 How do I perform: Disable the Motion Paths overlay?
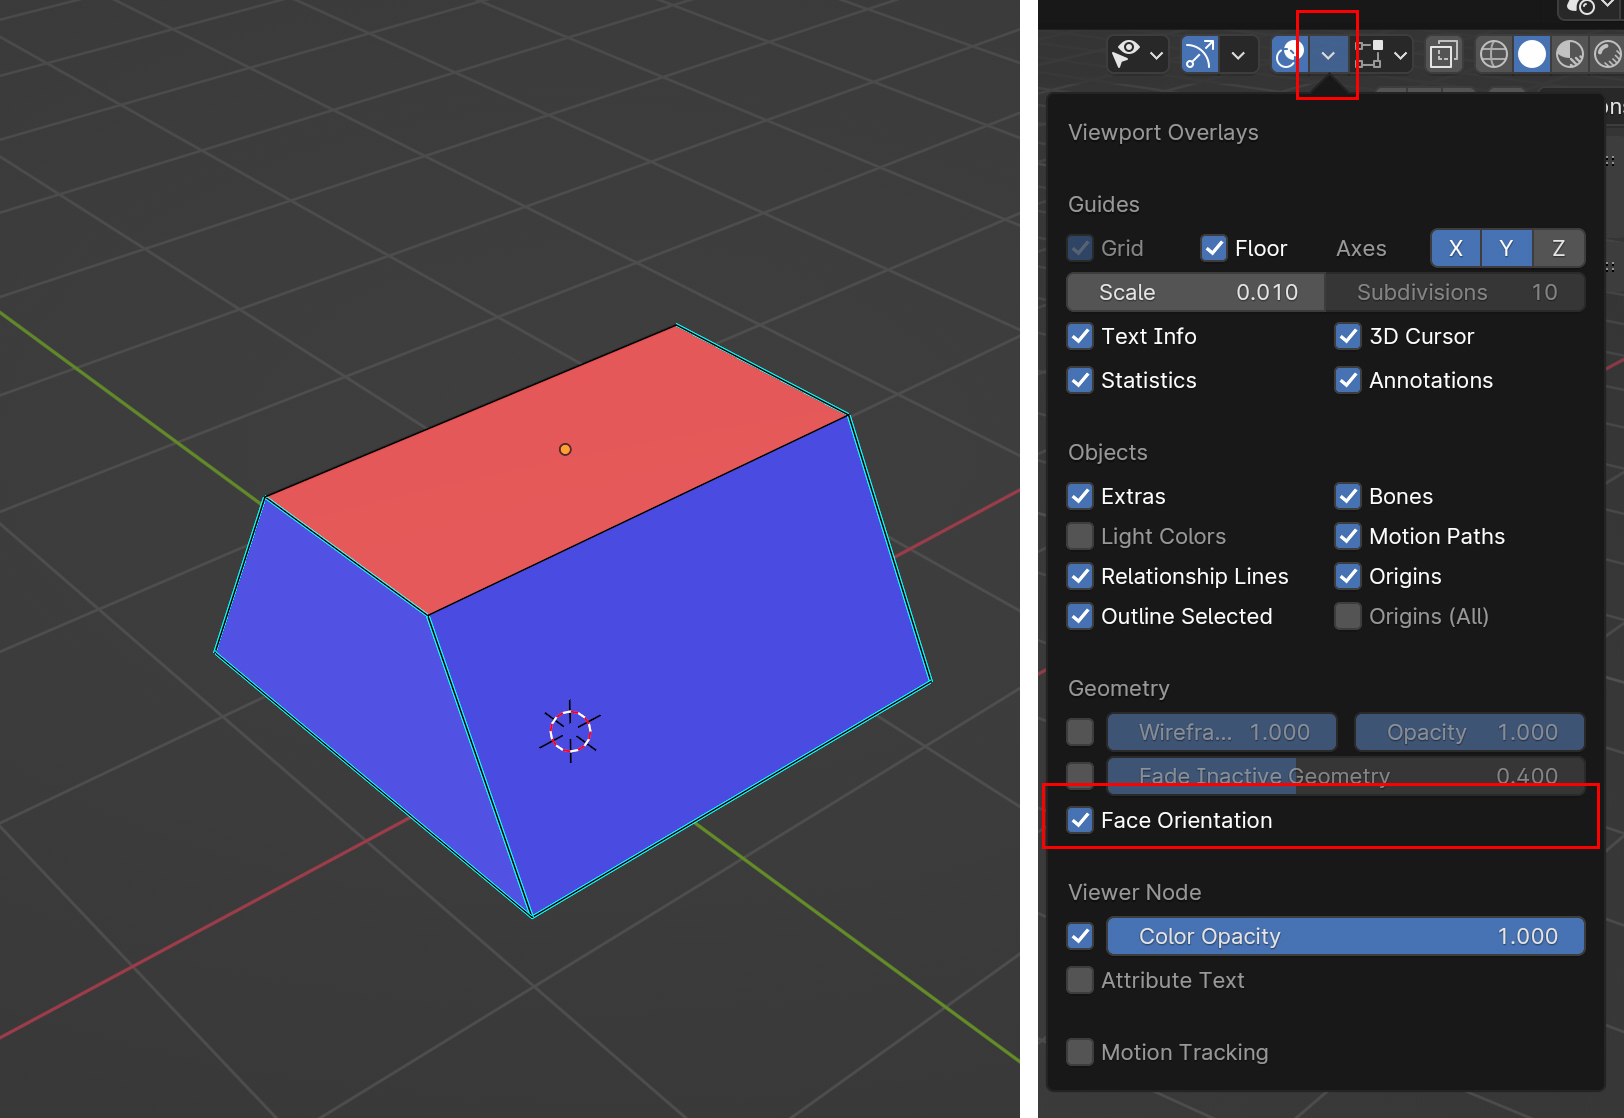(1348, 536)
